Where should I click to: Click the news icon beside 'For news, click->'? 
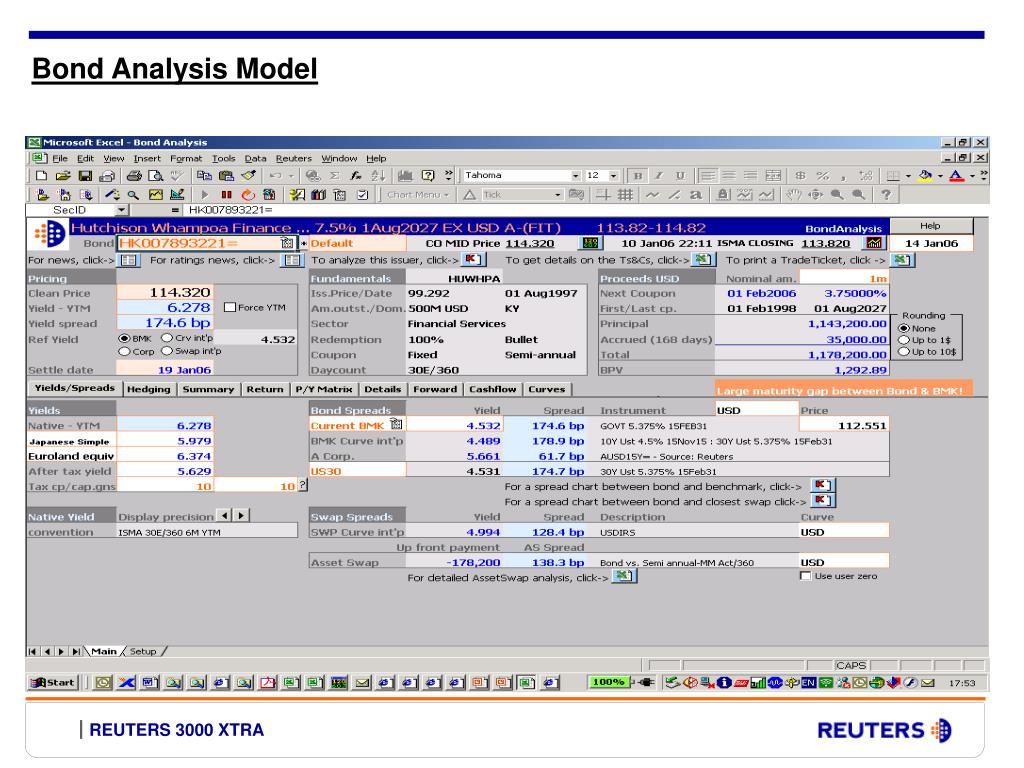[x=128, y=261]
